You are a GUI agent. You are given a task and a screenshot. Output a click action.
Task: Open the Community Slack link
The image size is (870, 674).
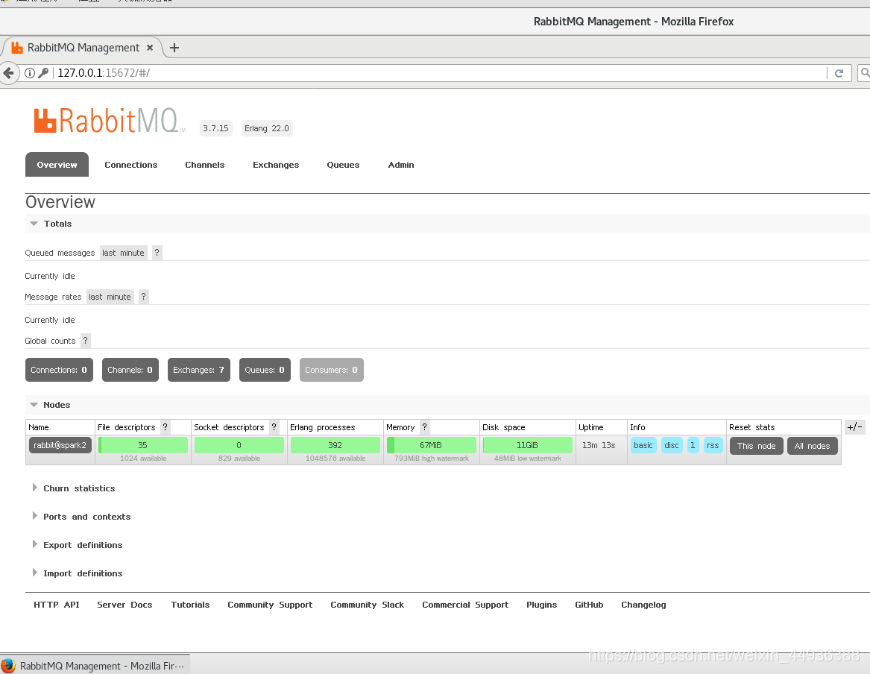pos(367,605)
